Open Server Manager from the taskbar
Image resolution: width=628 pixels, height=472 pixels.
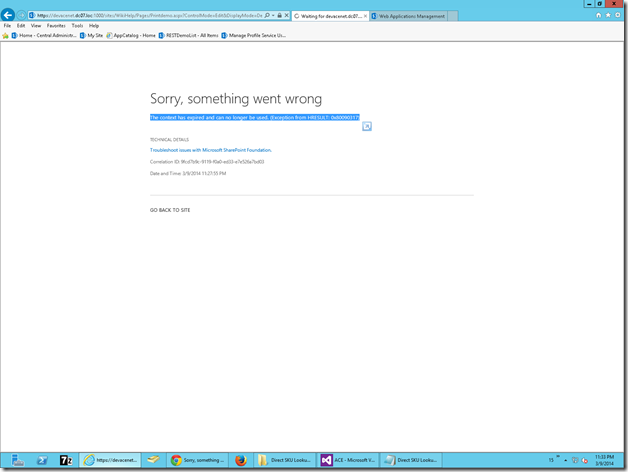tap(18, 460)
